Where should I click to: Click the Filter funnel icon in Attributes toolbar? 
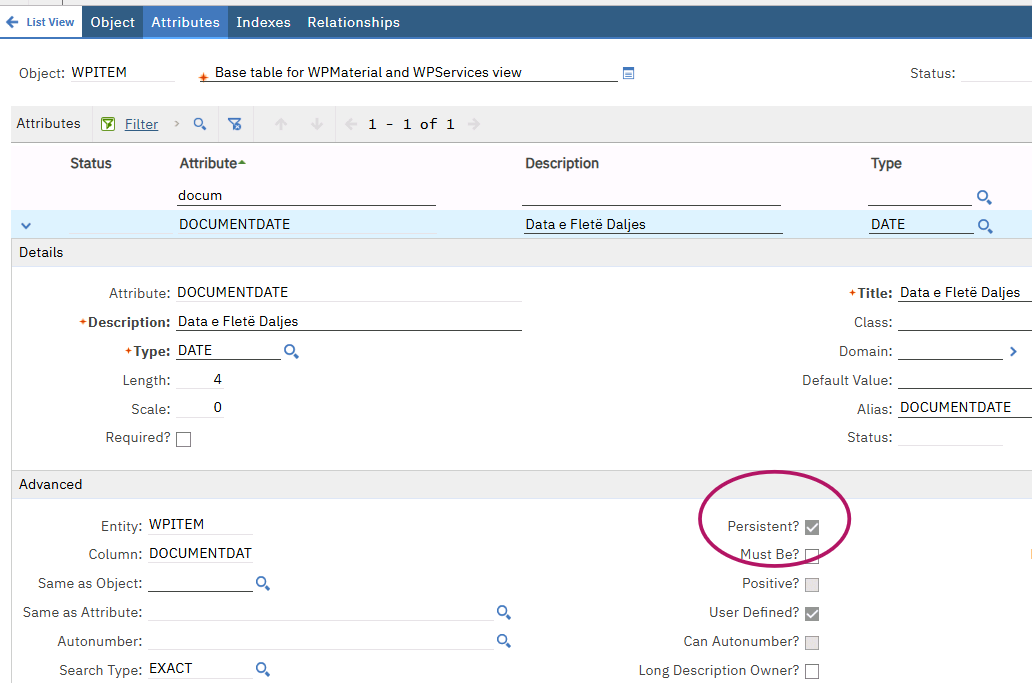click(x=108, y=124)
